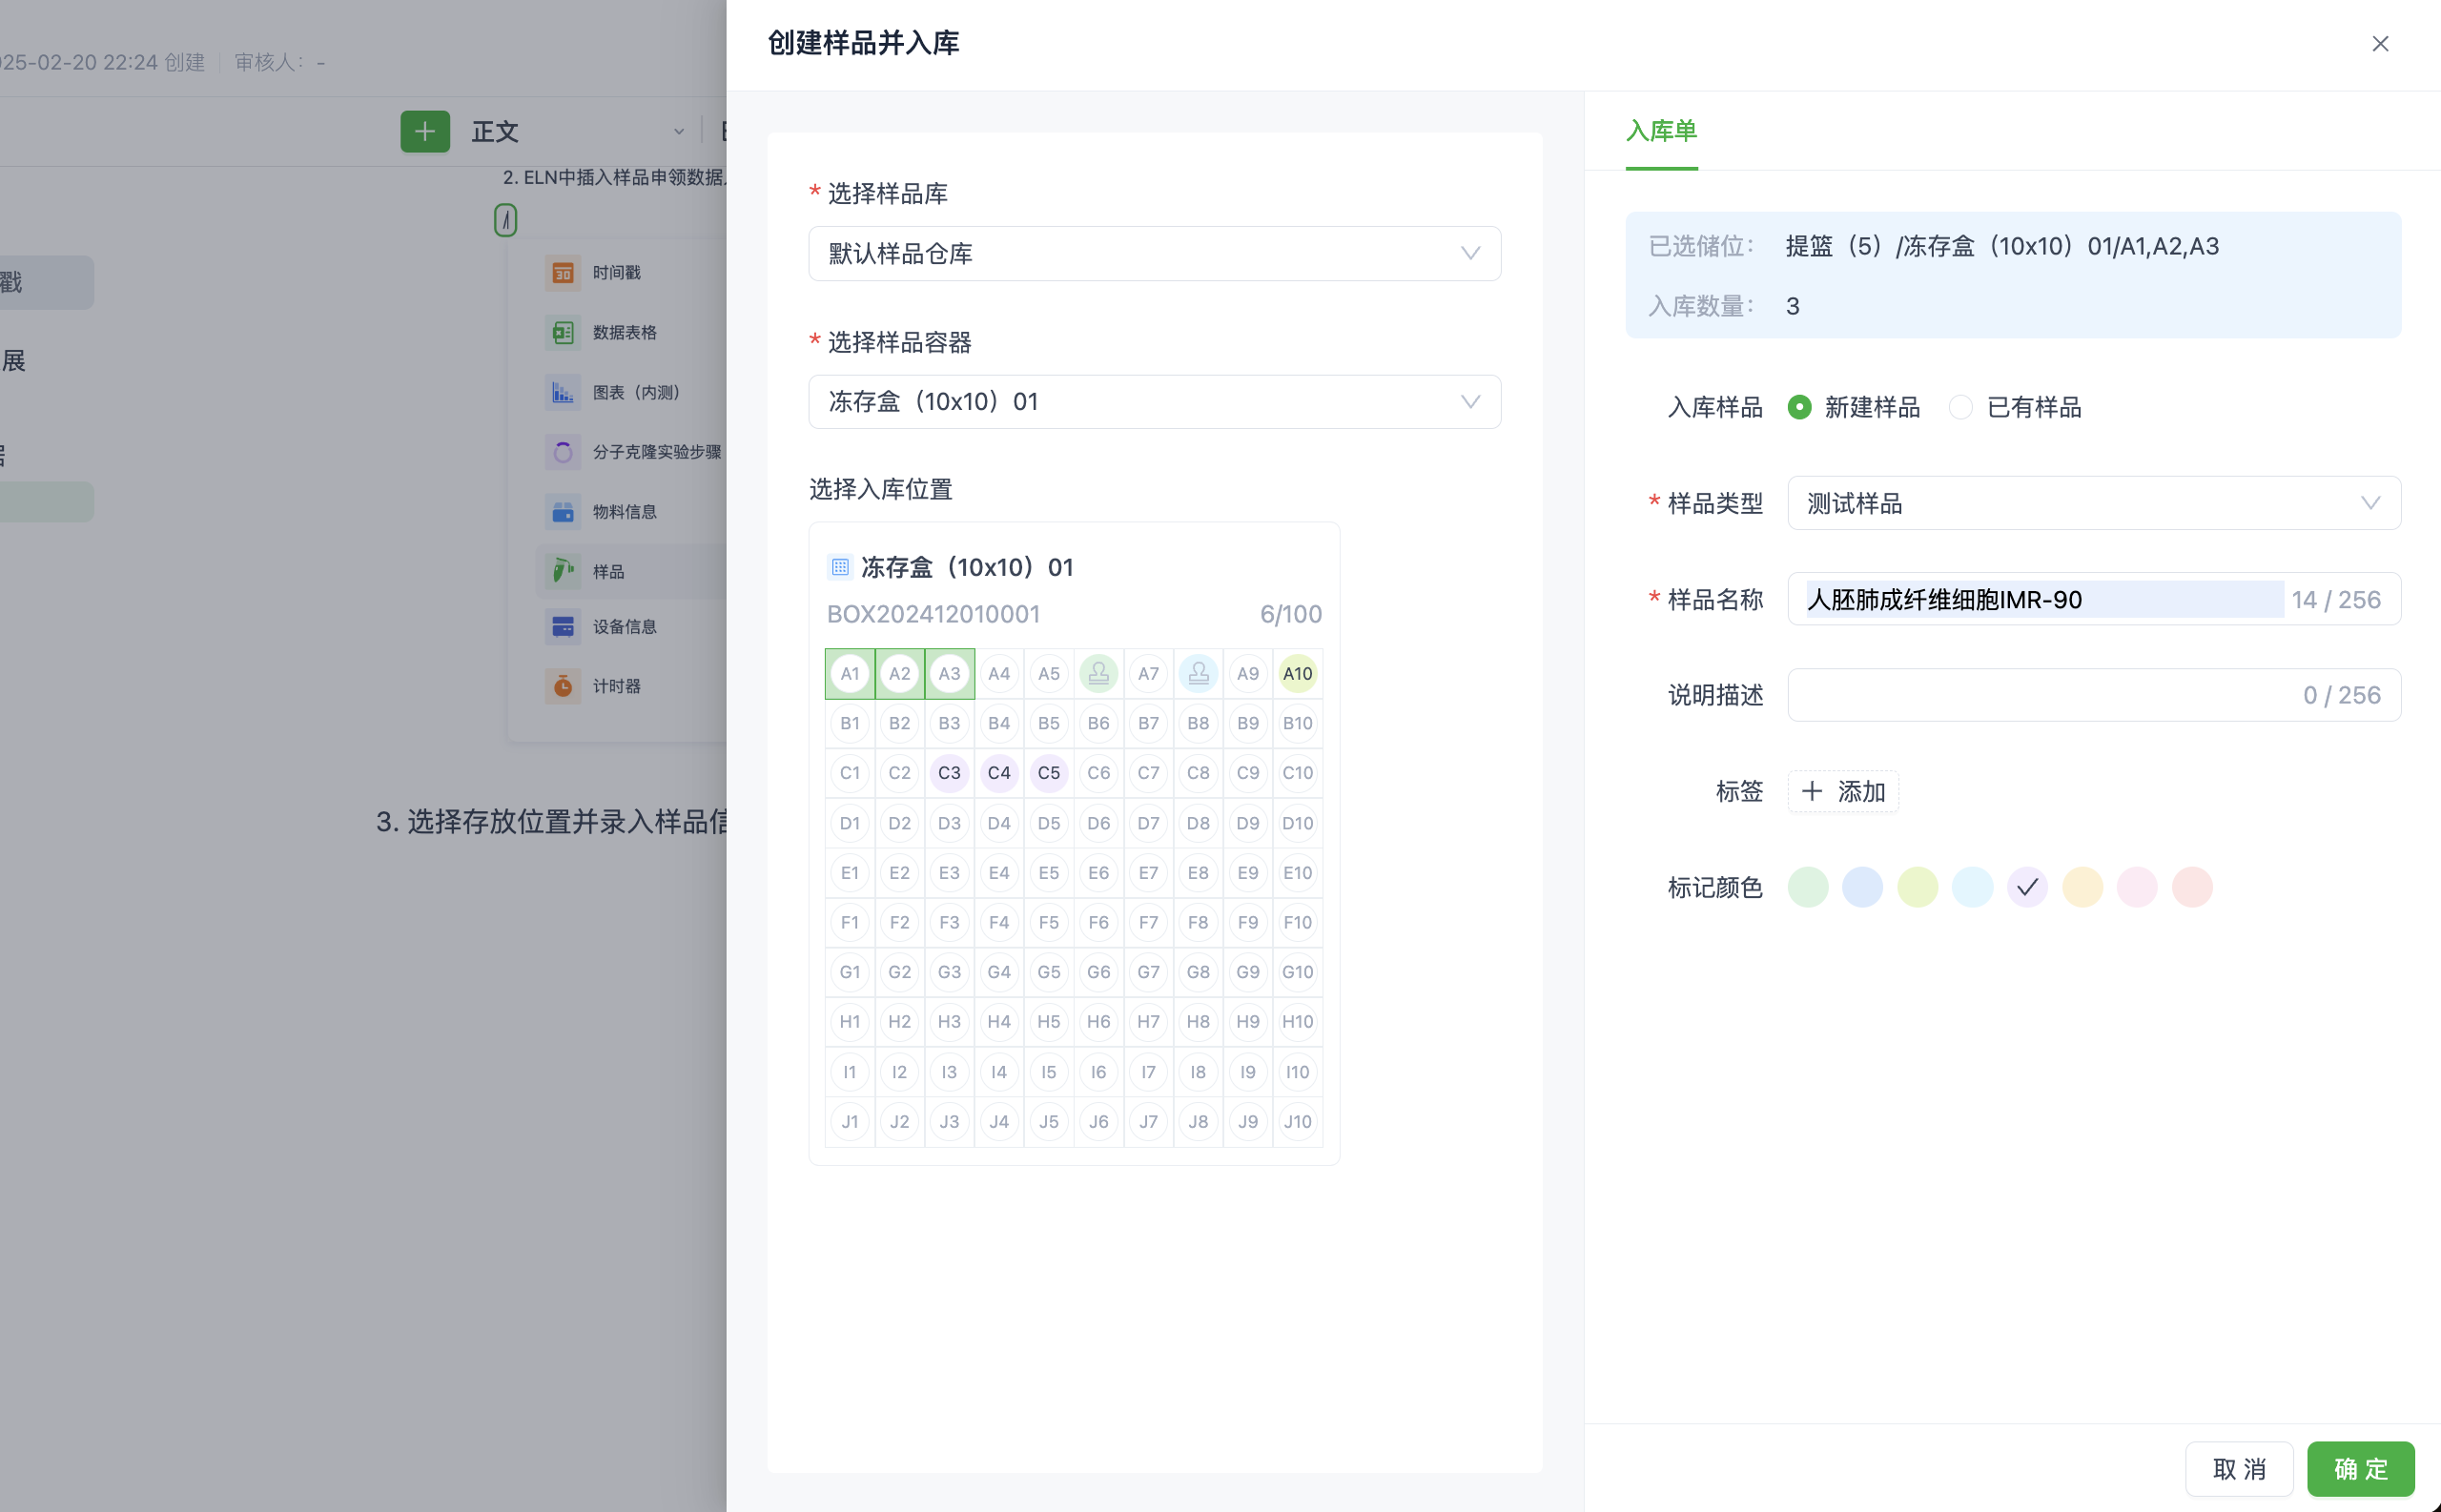Click the equipment info (设备信息) icon
Screen dimensions: 2441x1512
click(x=562, y=627)
